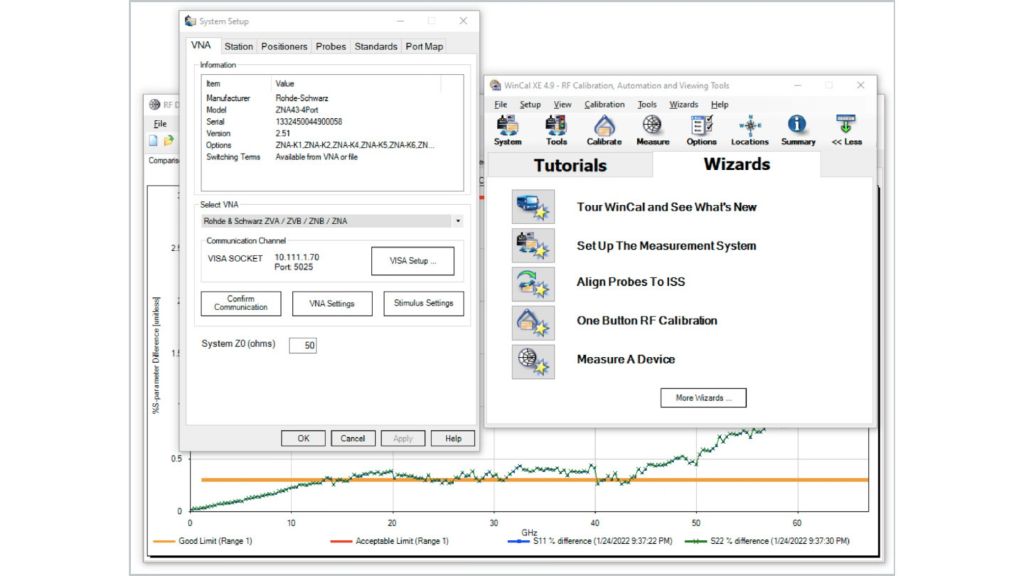This screenshot has height=576, width=1024.
Task: Click the VISA Setup button
Action: (x=413, y=260)
